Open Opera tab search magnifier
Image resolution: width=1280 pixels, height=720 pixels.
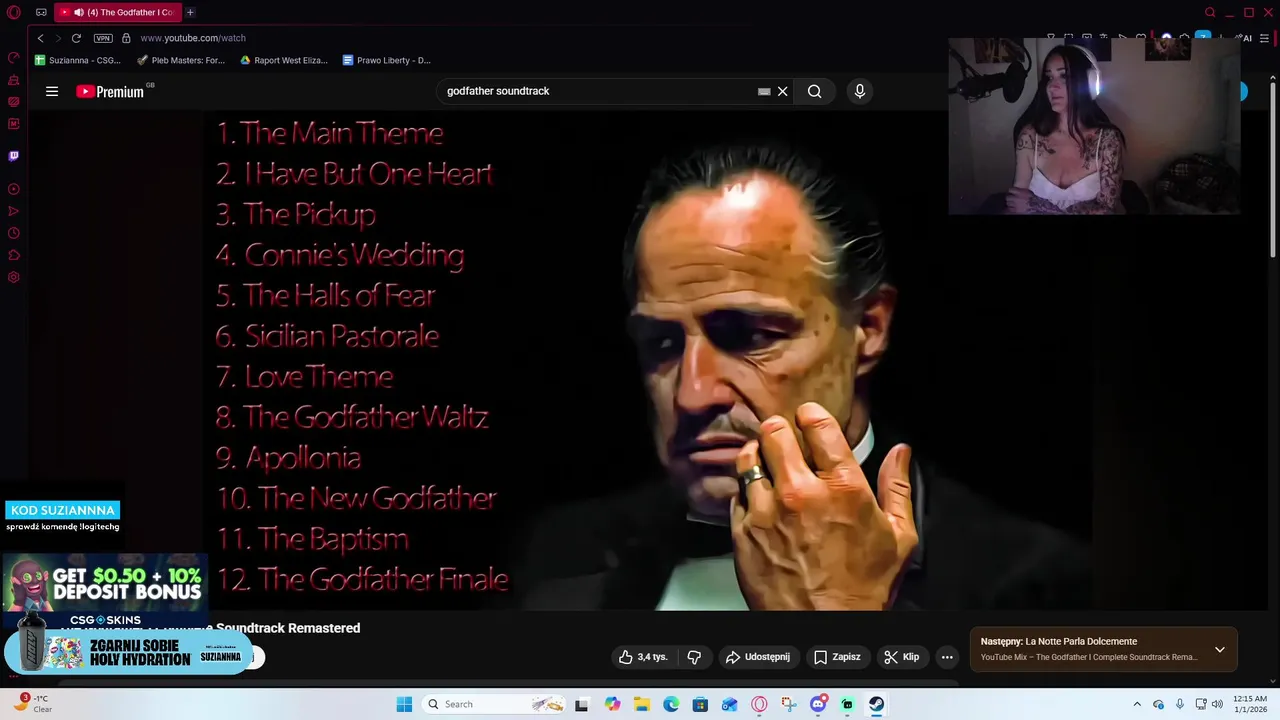click(x=1210, y=13)
